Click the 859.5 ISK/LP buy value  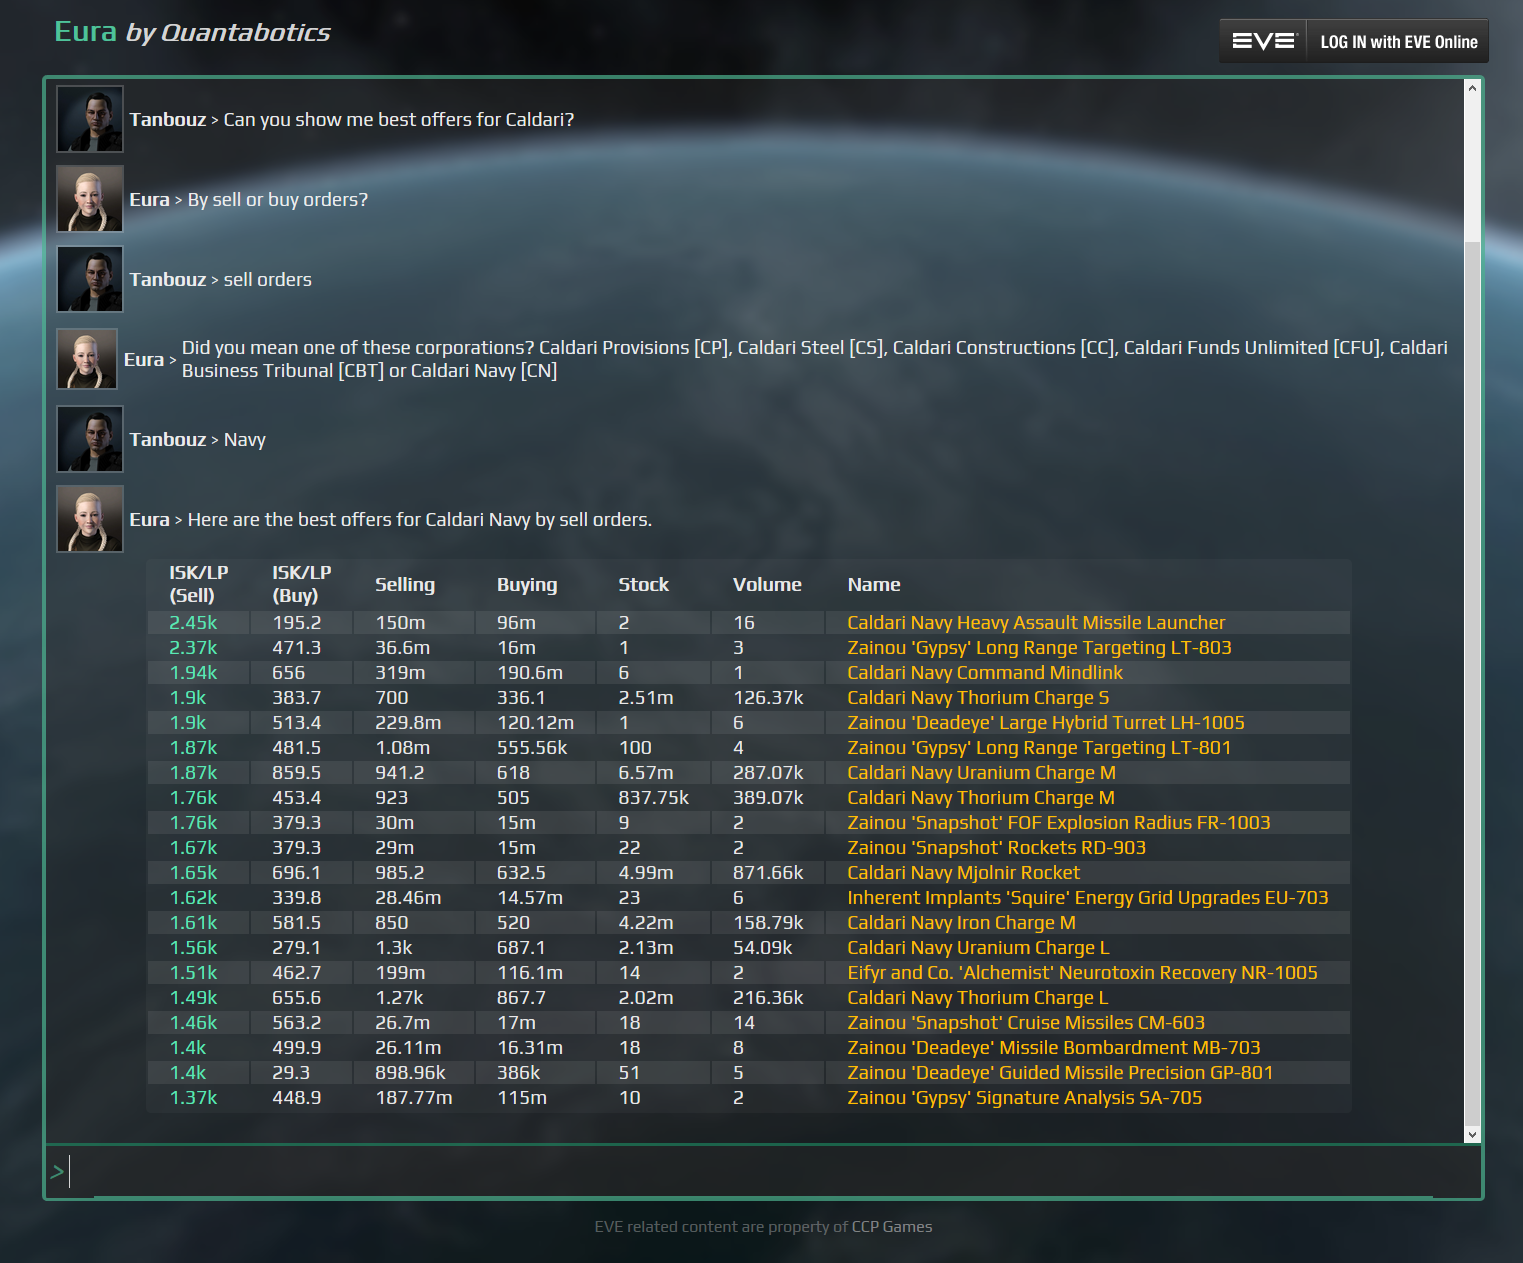click(x=297, y=772)
